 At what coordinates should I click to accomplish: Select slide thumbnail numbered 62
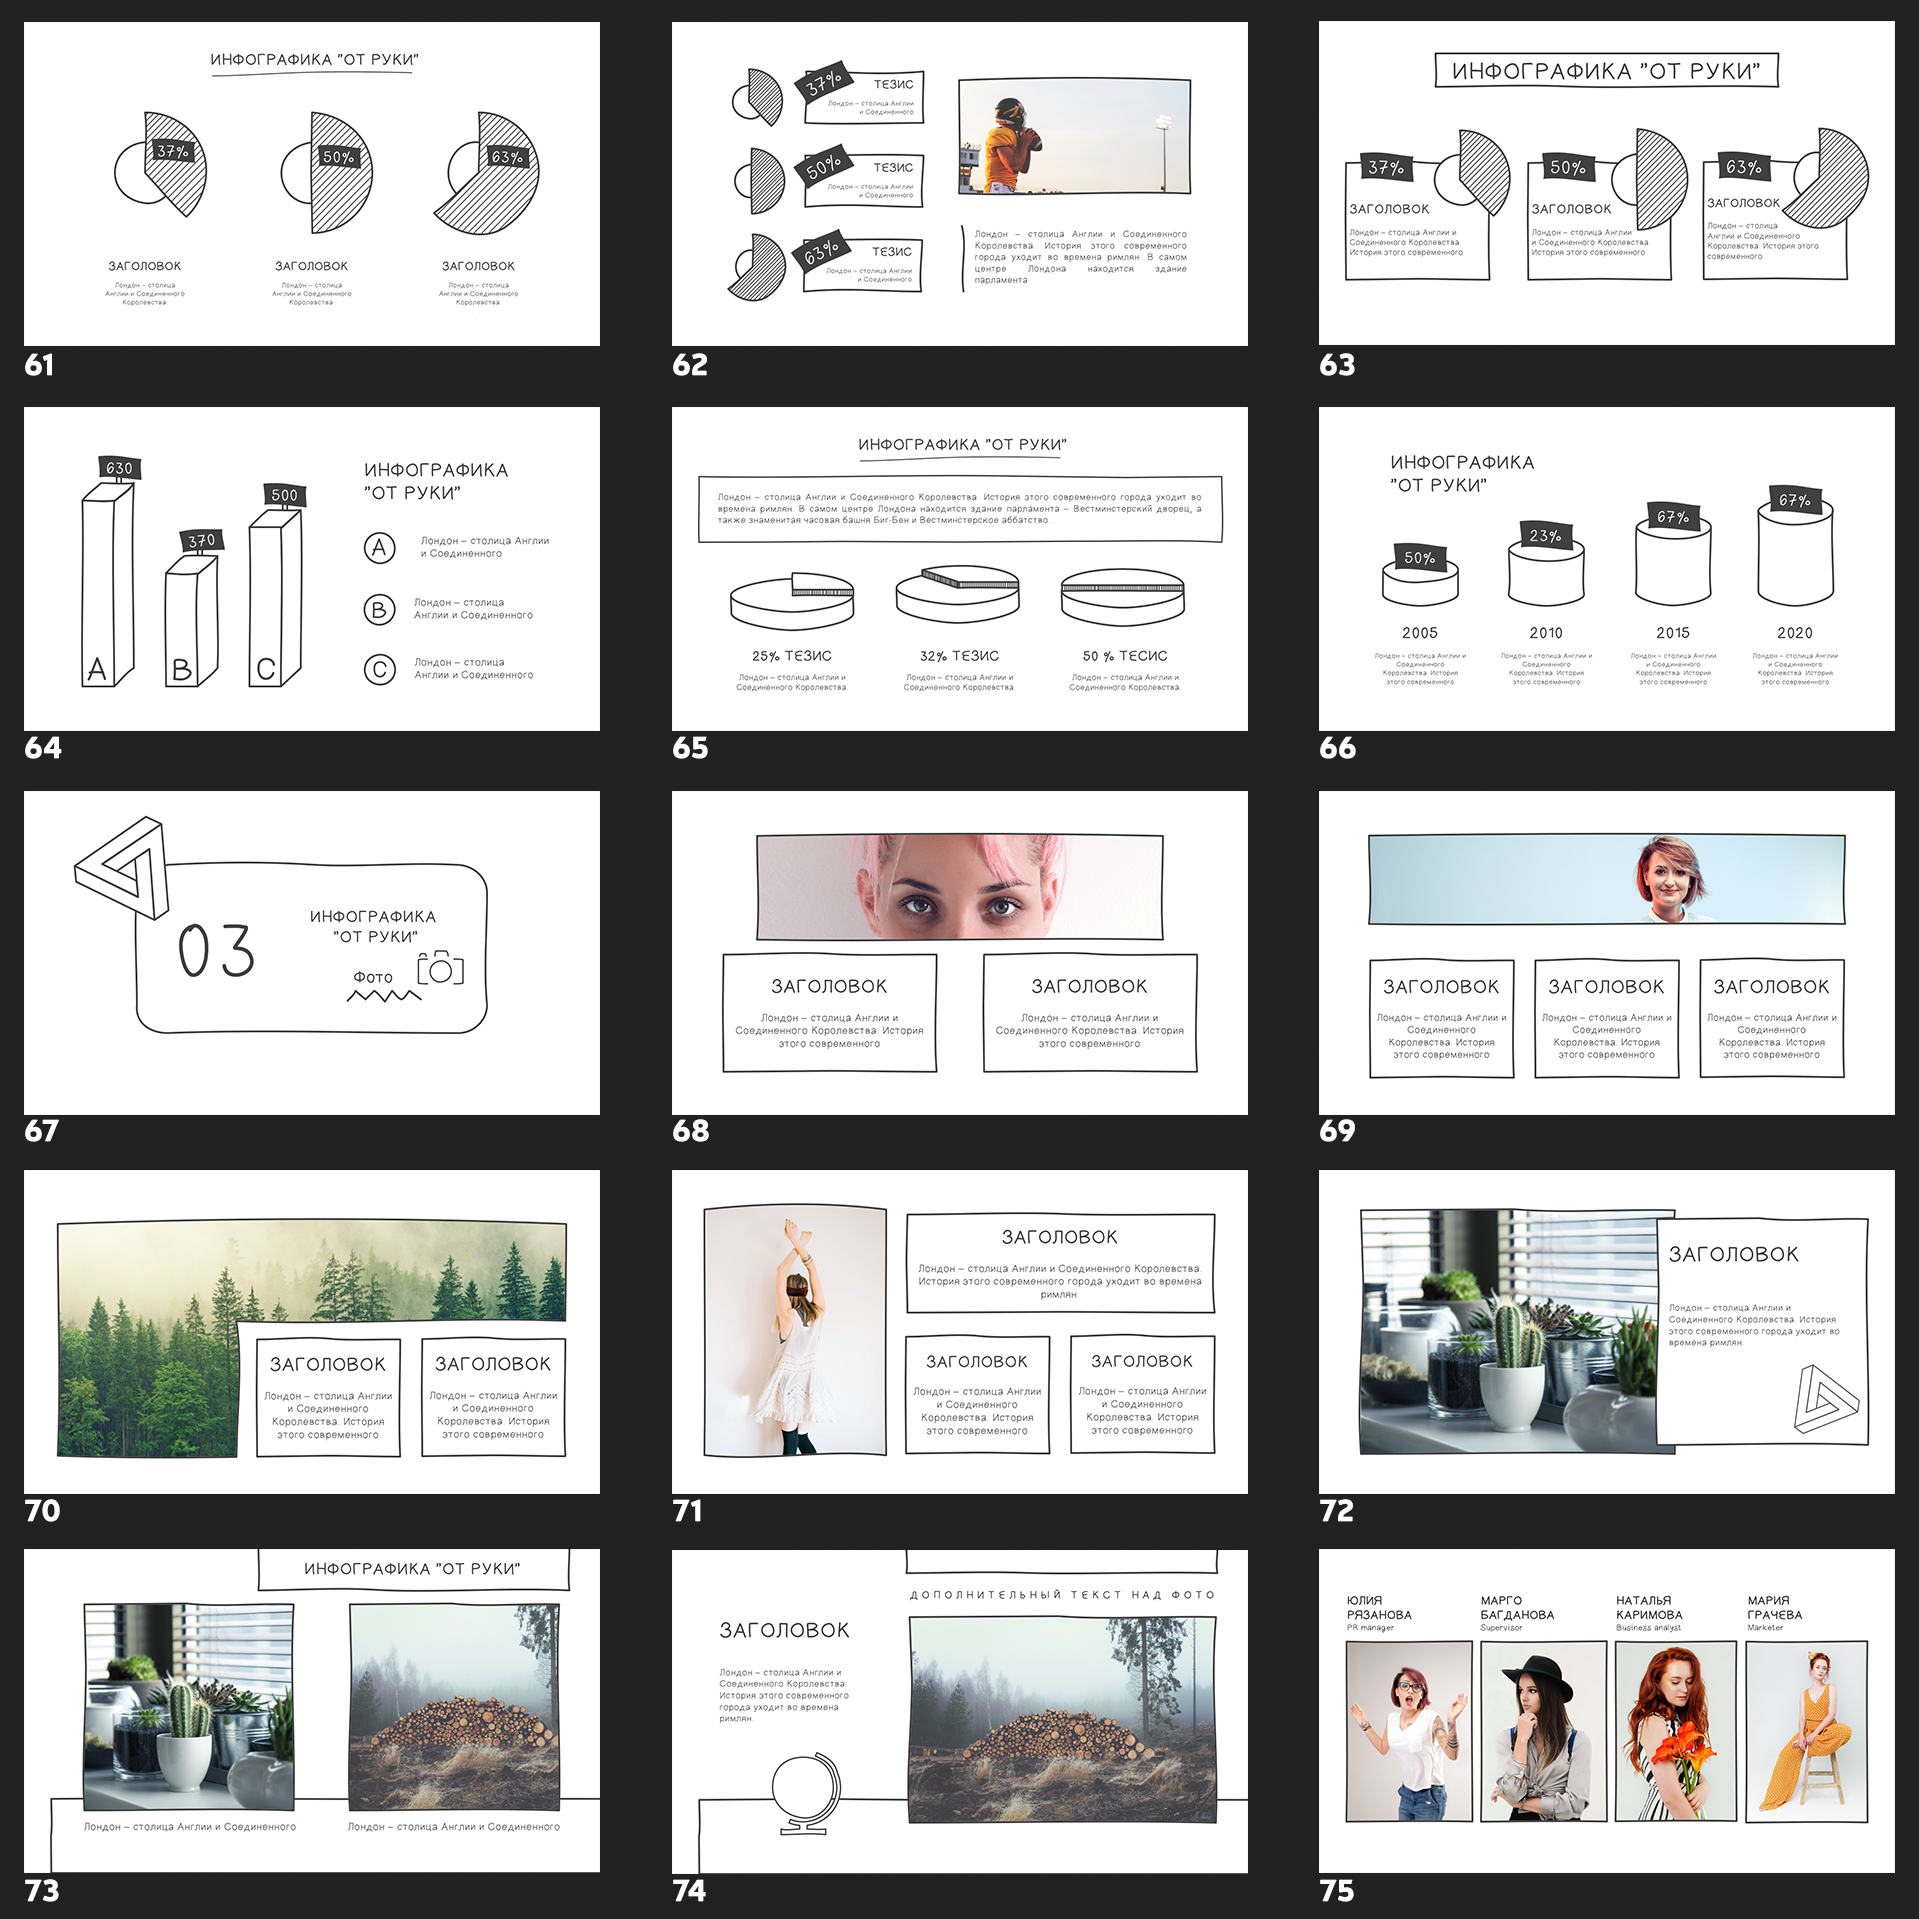[x=960, y=184]
